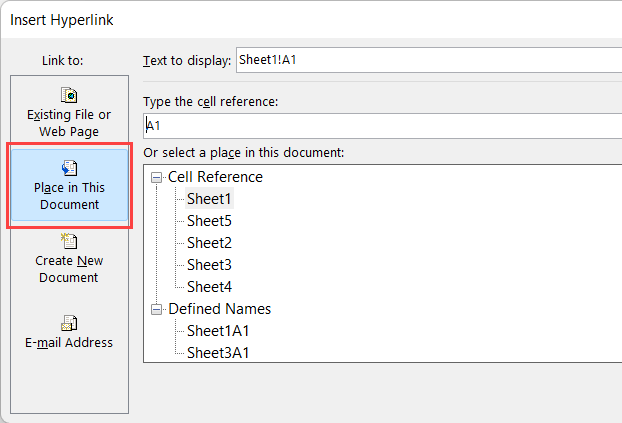Click the Or select a place label
The height and width of the screenshot is (423, 622).
244,152
